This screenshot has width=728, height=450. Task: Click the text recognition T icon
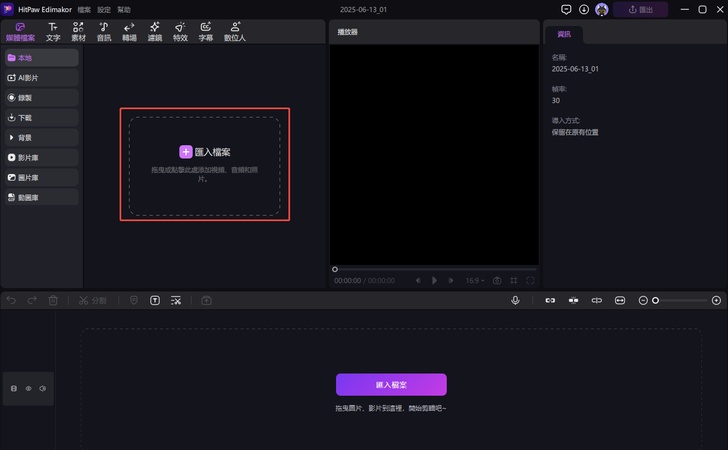[x=155, y=300]
